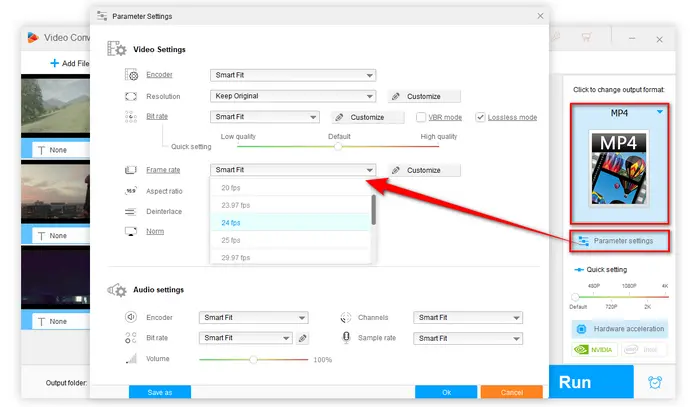Screen dimensions: 700x407
Task: Click the Hardware acceleration button
Action: (620, 329)
